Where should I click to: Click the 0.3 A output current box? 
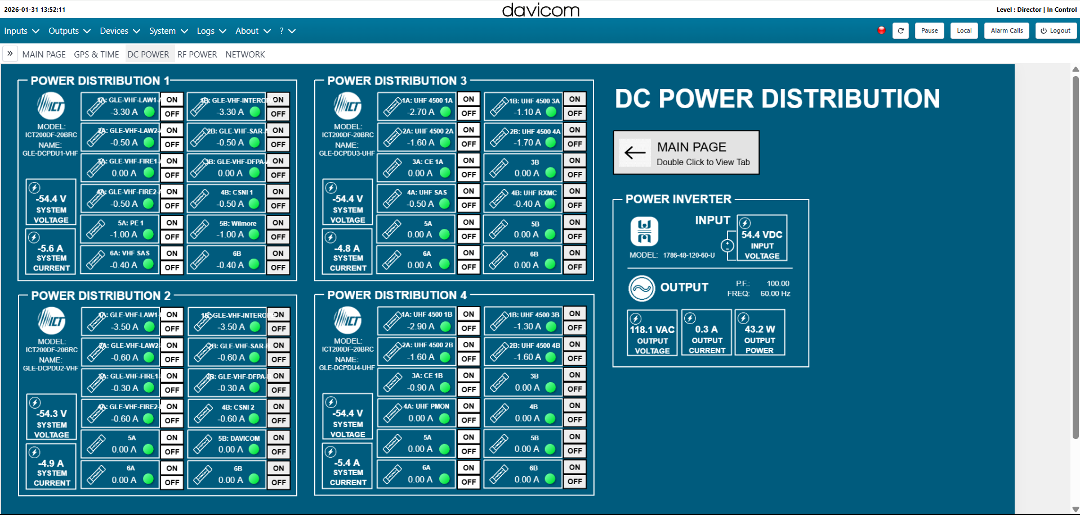click(x=705, y=333)
